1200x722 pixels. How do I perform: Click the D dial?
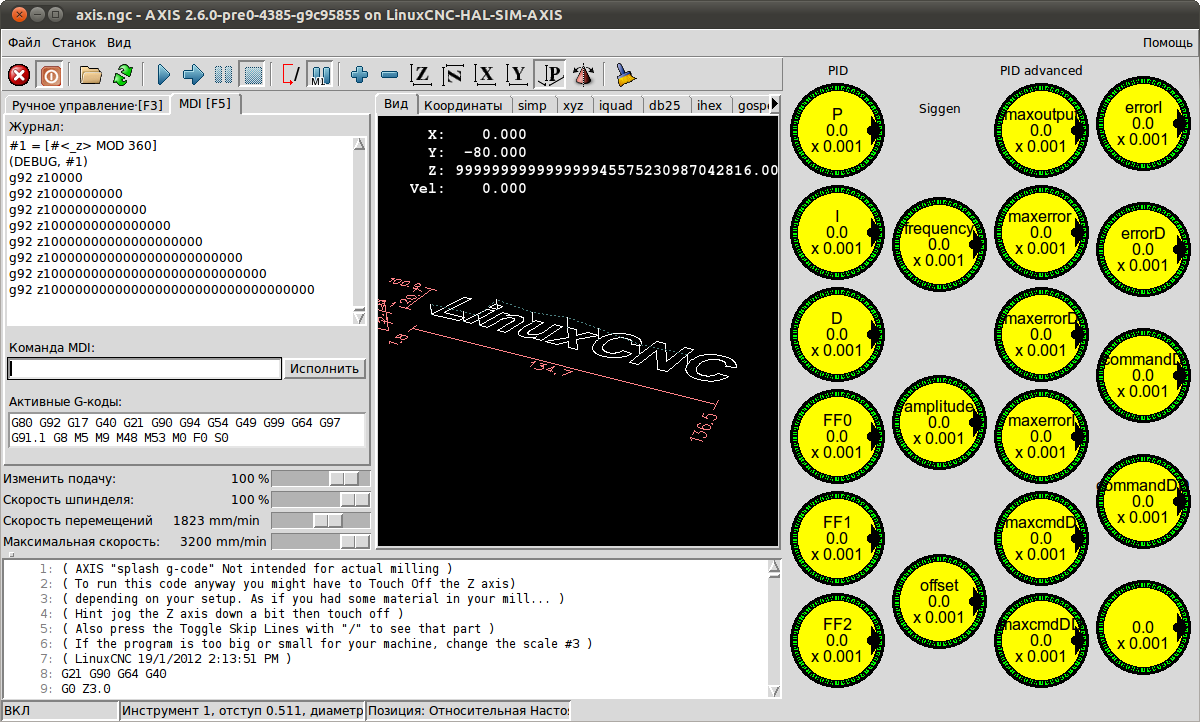837,335
